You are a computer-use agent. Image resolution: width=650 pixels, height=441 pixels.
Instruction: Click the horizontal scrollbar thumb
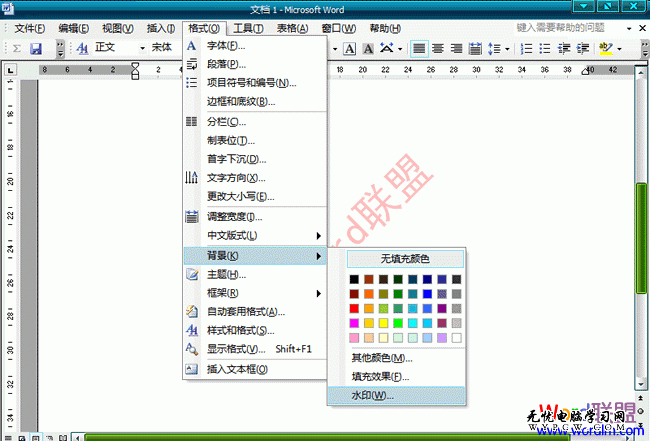(x=327, y=437)
